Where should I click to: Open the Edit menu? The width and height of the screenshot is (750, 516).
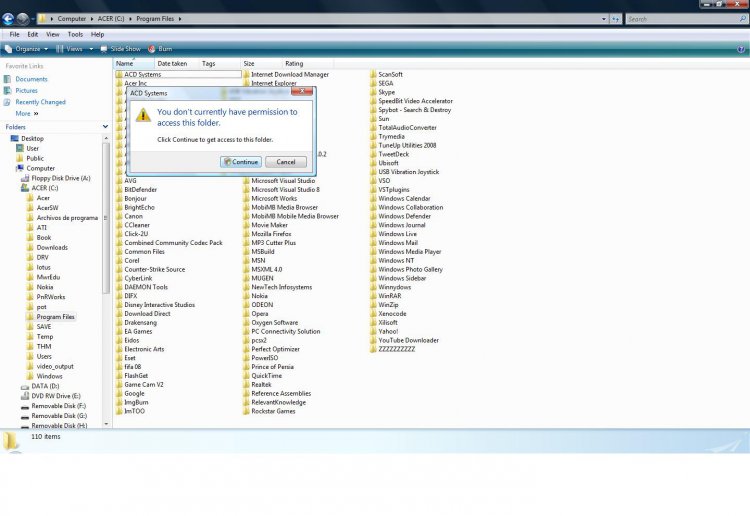33,34
